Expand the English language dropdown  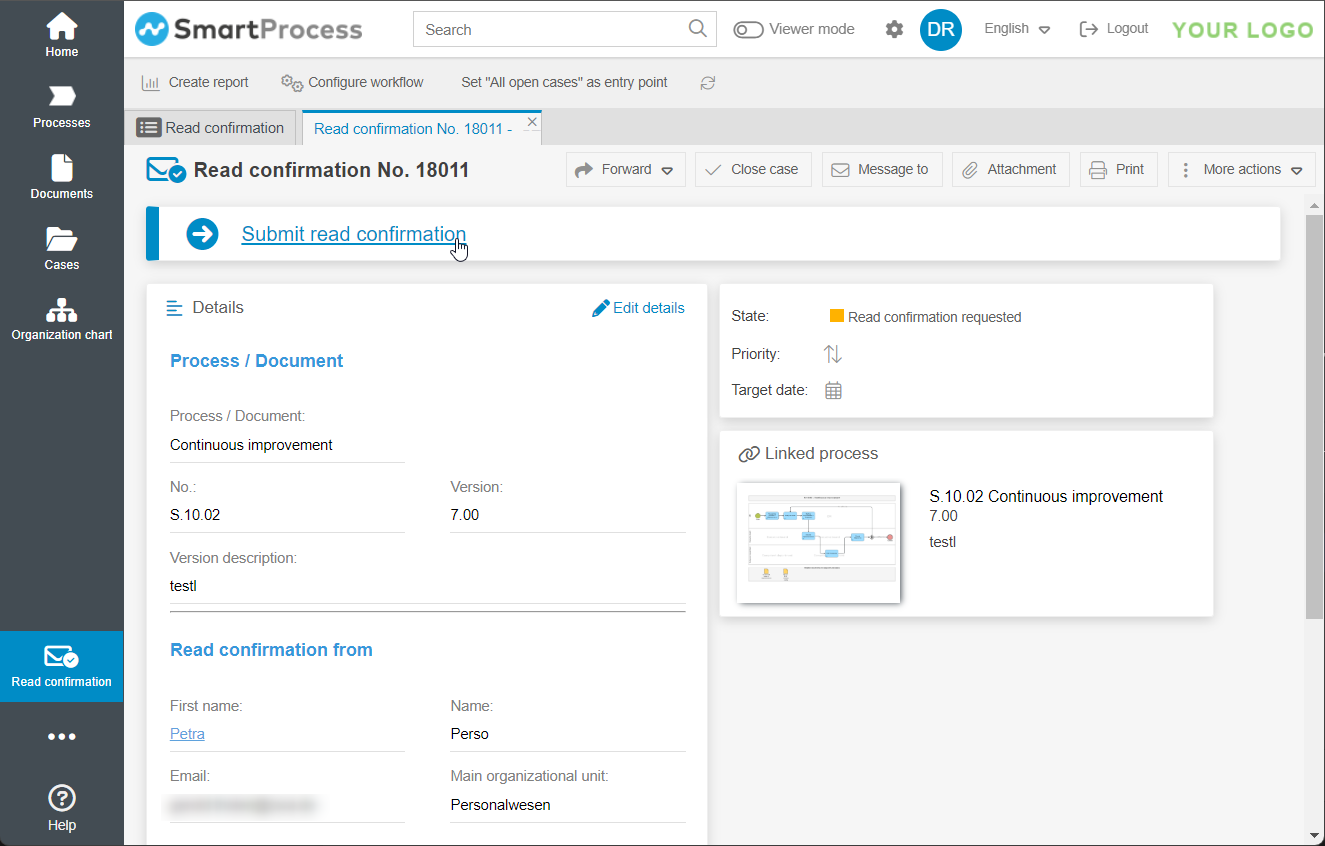click(x=1016, y=29)
